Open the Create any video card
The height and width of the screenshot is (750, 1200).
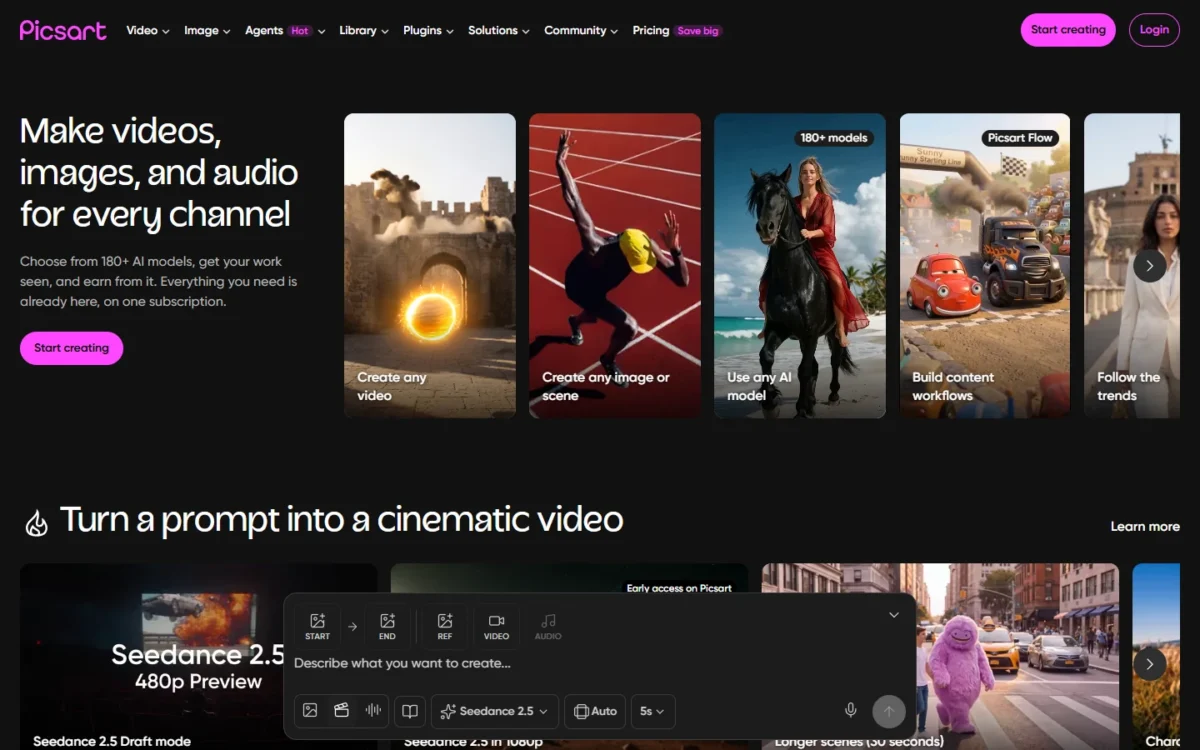pos(430,265)
